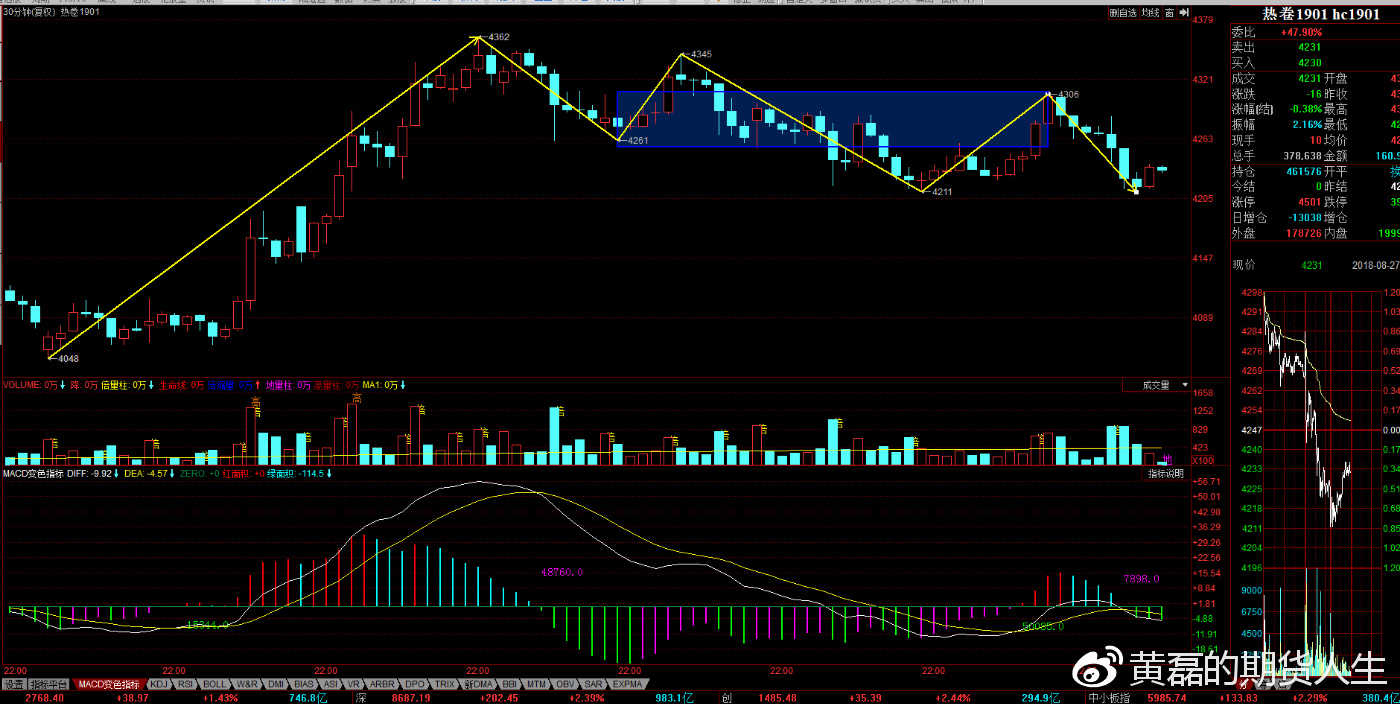Image resolution: width=1400 pixels, height=704 pixels.
Task: Click the 地量柱 indicator label
Action: (x=288, y=385)
